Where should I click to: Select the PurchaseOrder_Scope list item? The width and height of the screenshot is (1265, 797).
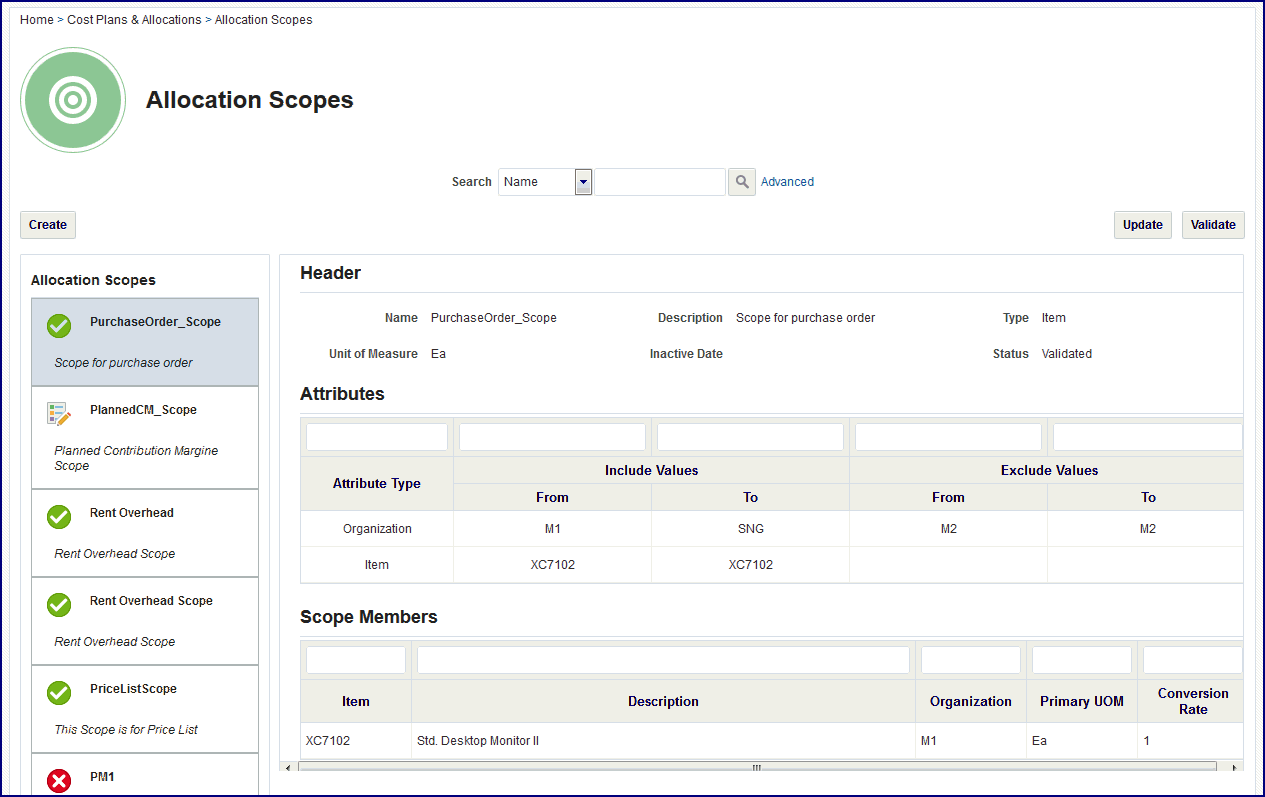point(145,342)
